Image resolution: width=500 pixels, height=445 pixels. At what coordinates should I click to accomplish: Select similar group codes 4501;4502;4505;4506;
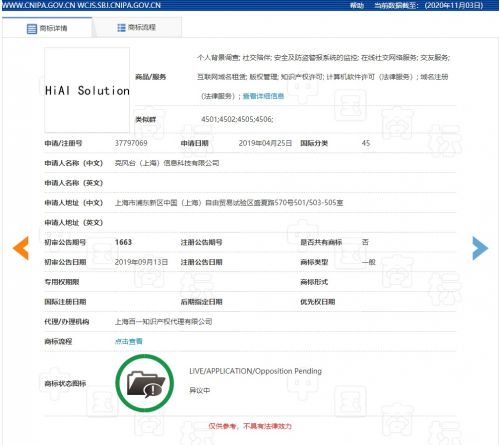click(237, 119)
